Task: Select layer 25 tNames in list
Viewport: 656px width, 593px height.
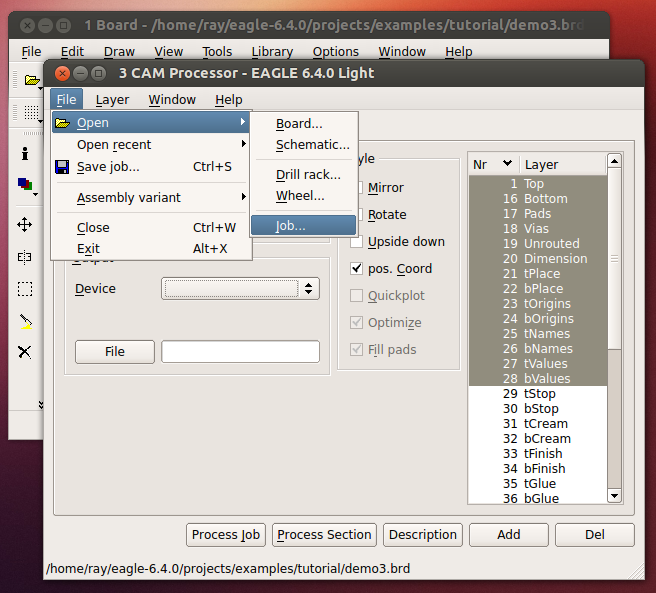Action: pos(538,333)
